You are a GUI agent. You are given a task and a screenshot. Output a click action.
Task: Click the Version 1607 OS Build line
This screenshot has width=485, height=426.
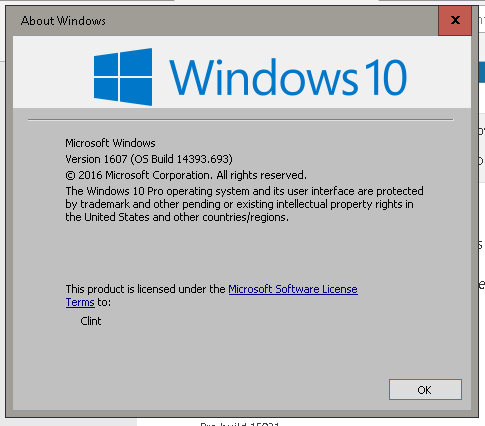pos(149,159)
